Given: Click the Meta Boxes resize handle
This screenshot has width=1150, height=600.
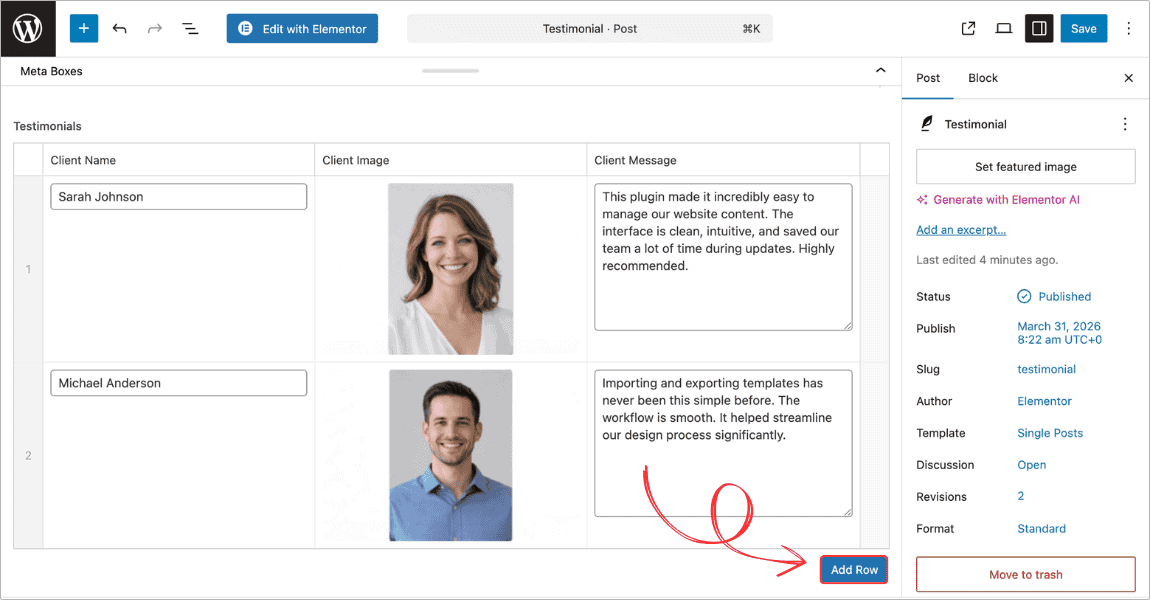Looking at the screenshot, I should click(450, 70).
